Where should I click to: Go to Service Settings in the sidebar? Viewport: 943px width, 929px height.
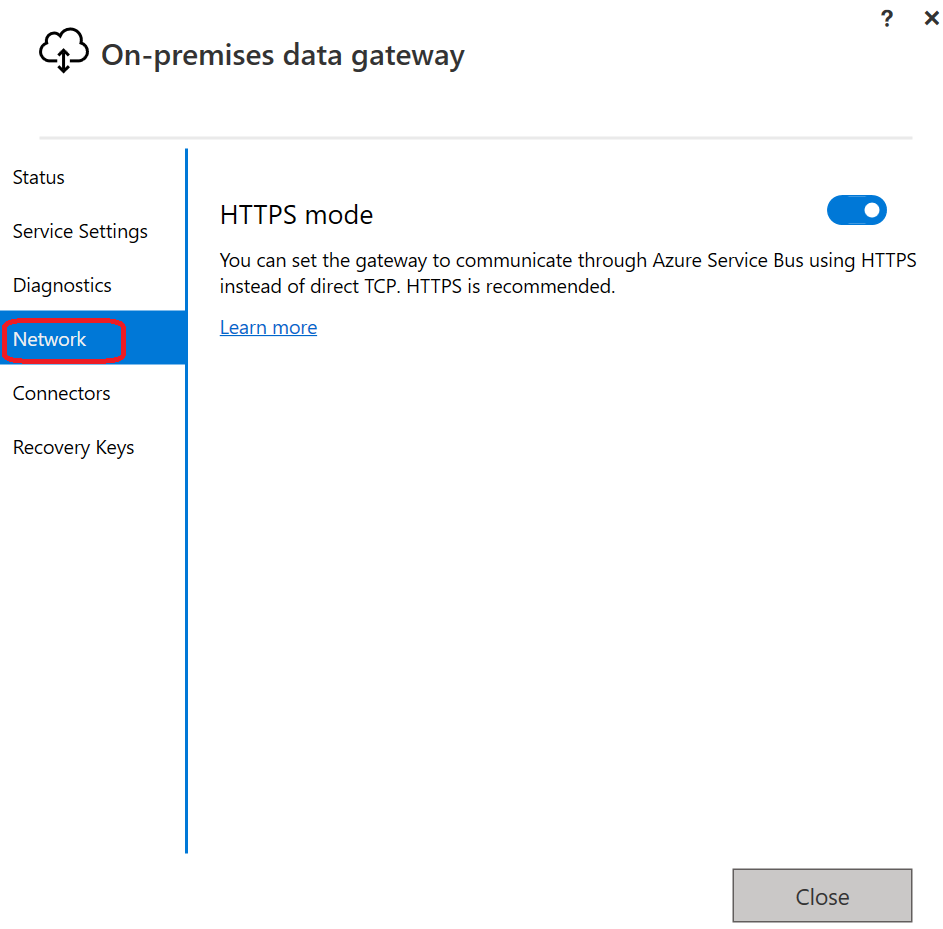tap(80, 231)
